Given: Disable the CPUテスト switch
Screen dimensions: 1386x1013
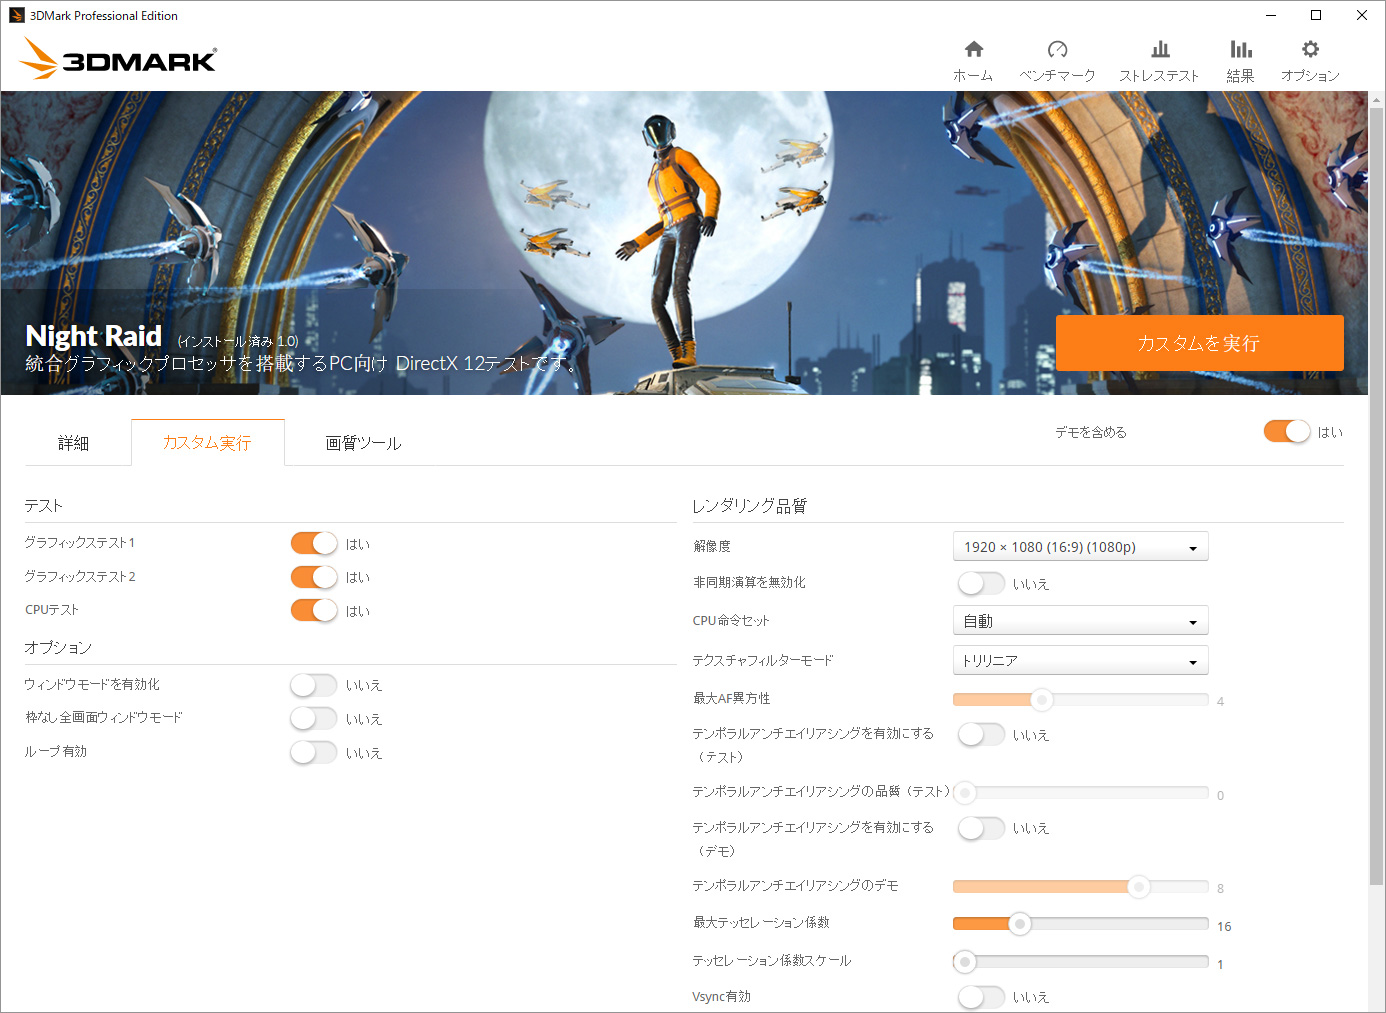Looking at the screenshot, I should pos(314,610).
